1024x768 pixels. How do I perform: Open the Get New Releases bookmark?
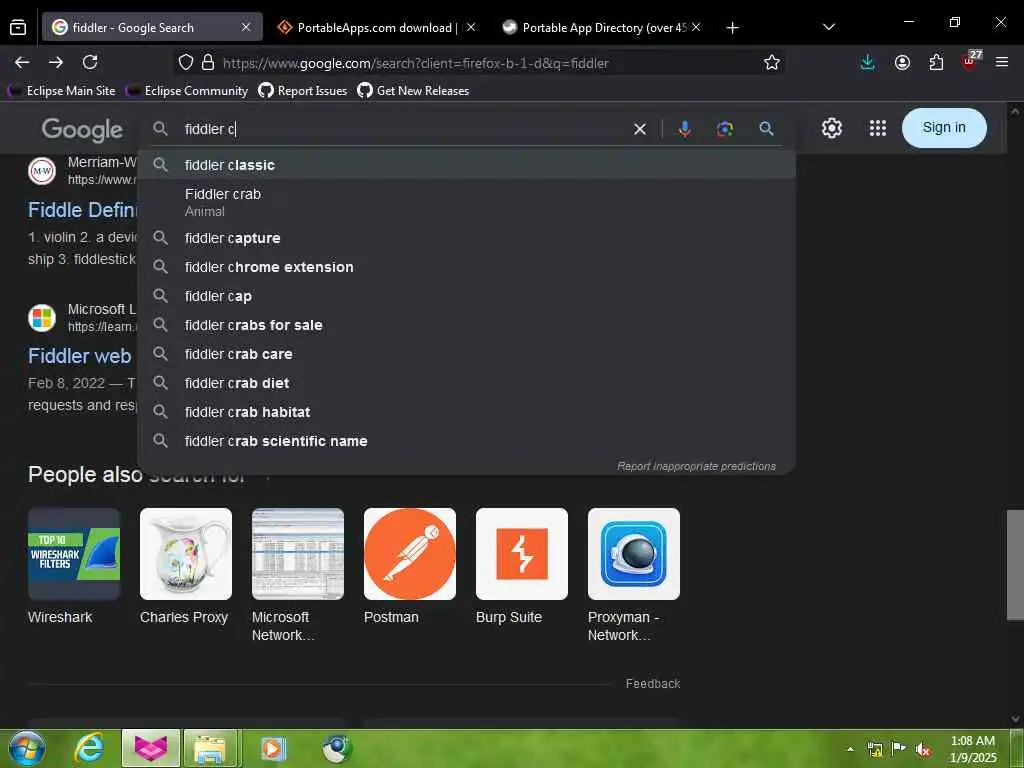pyautogui.click(x=413, y=91)
